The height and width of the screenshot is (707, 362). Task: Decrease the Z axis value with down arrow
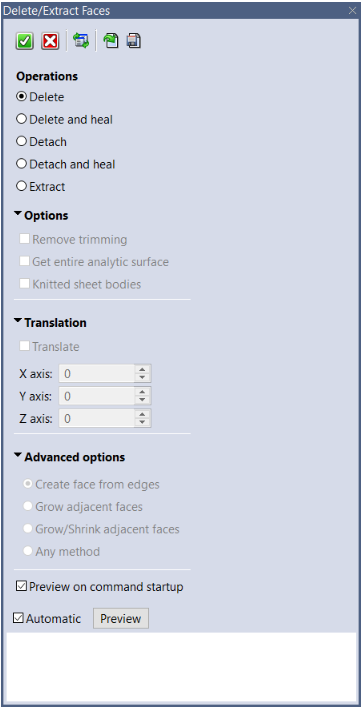[x=142, y=422]
